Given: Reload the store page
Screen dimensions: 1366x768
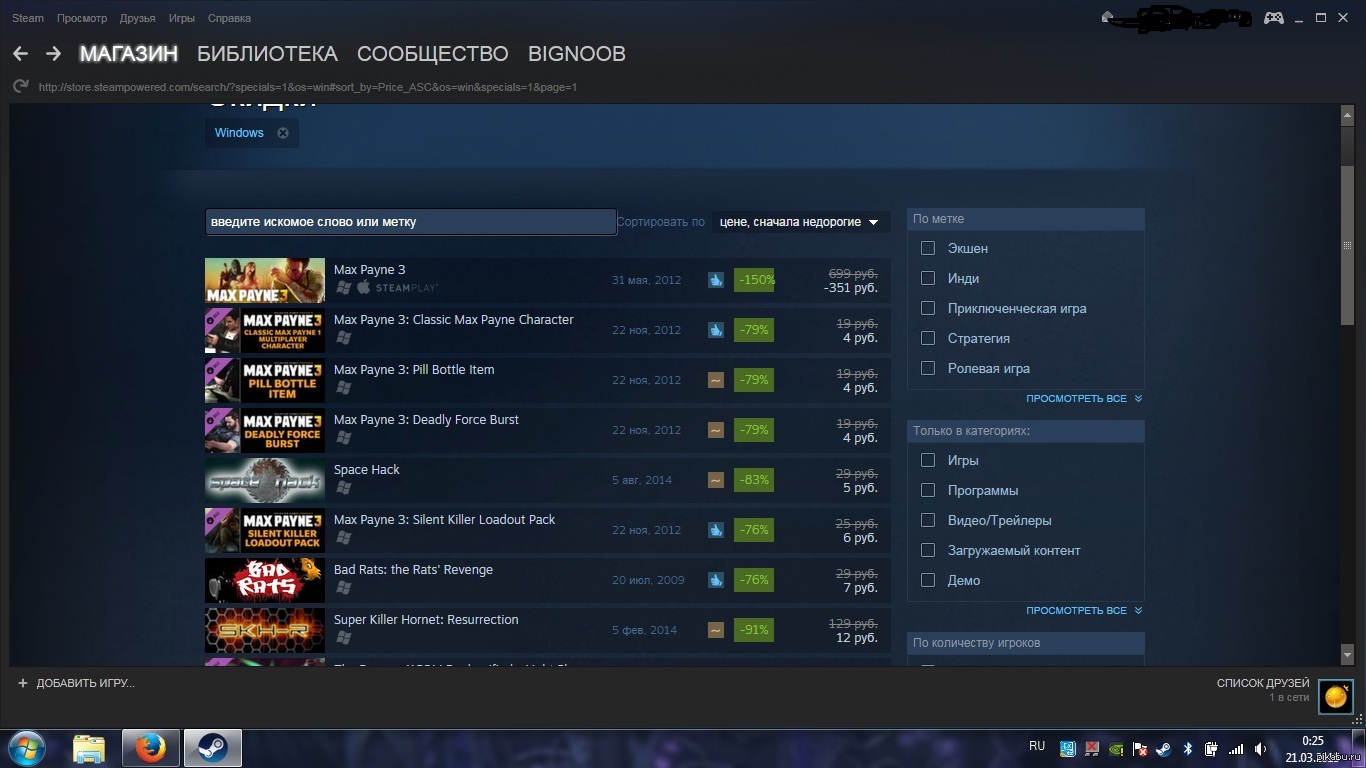Looking at the screenshot, I should pyautogui.click(x=20, y=87).
